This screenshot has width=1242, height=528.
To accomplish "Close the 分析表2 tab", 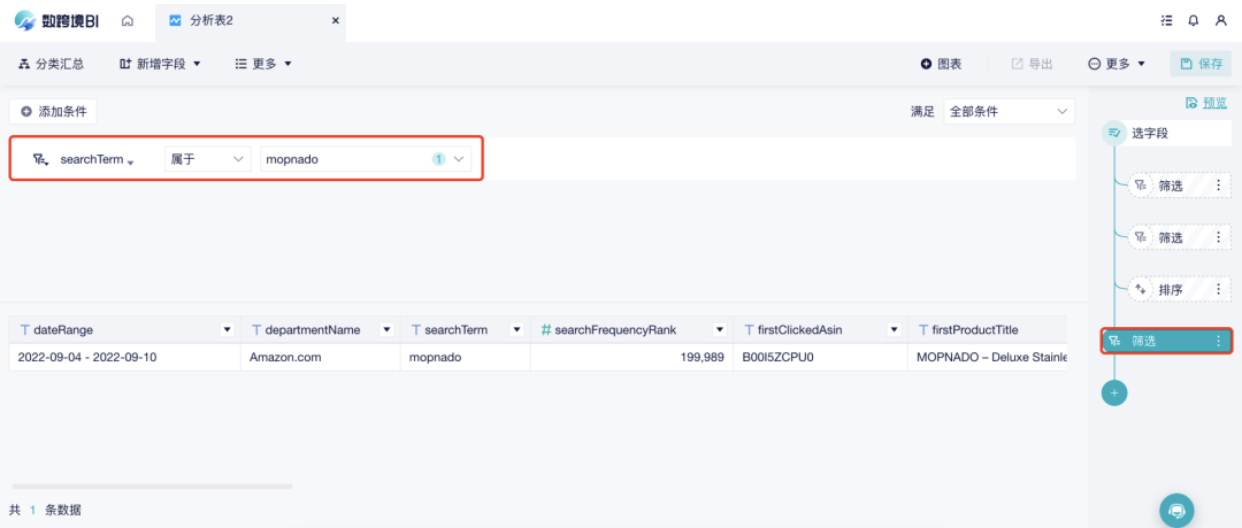I will point(335,20).
